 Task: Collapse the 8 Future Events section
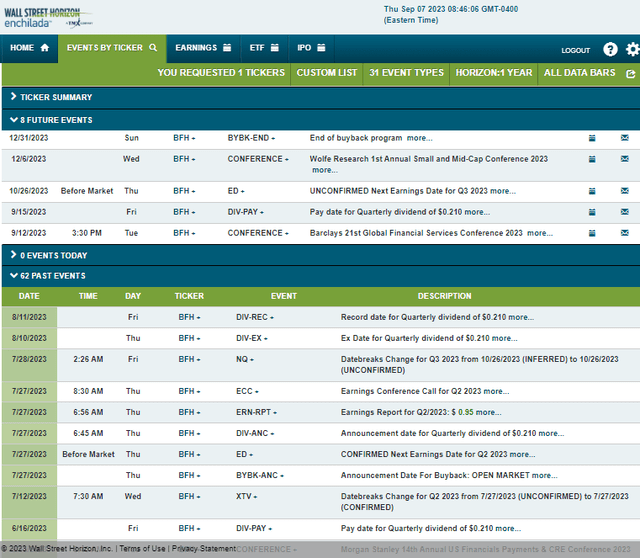(321, 120)
